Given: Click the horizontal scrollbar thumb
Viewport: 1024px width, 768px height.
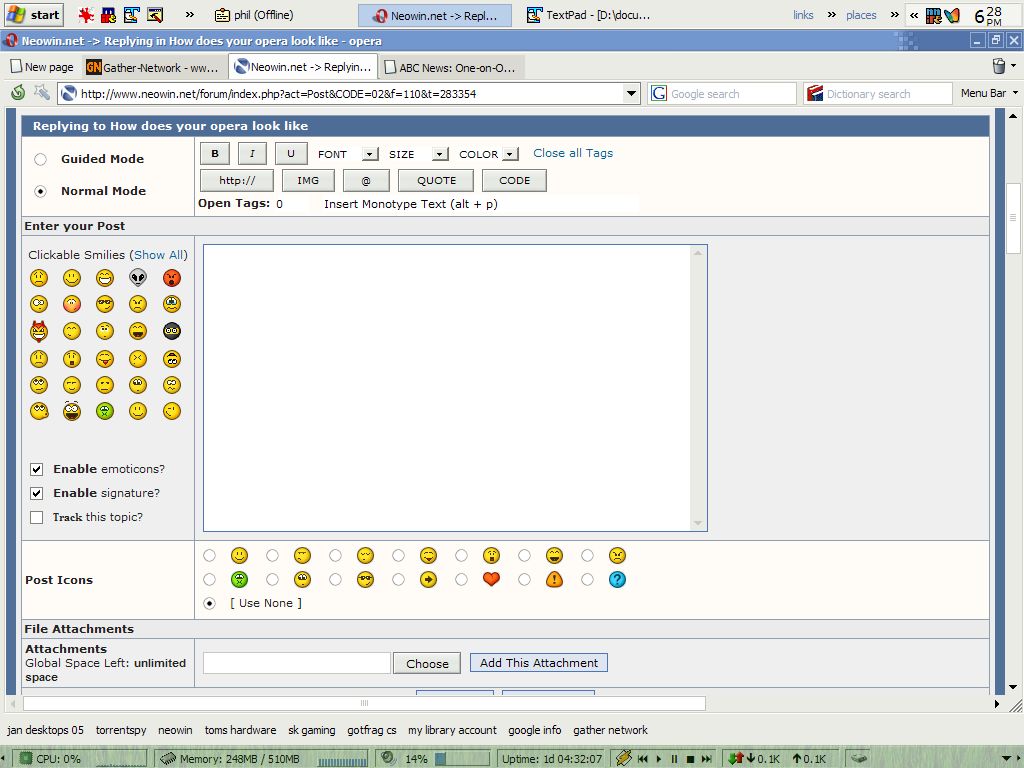Looking at the screenshot, I should tap(364, 703).
